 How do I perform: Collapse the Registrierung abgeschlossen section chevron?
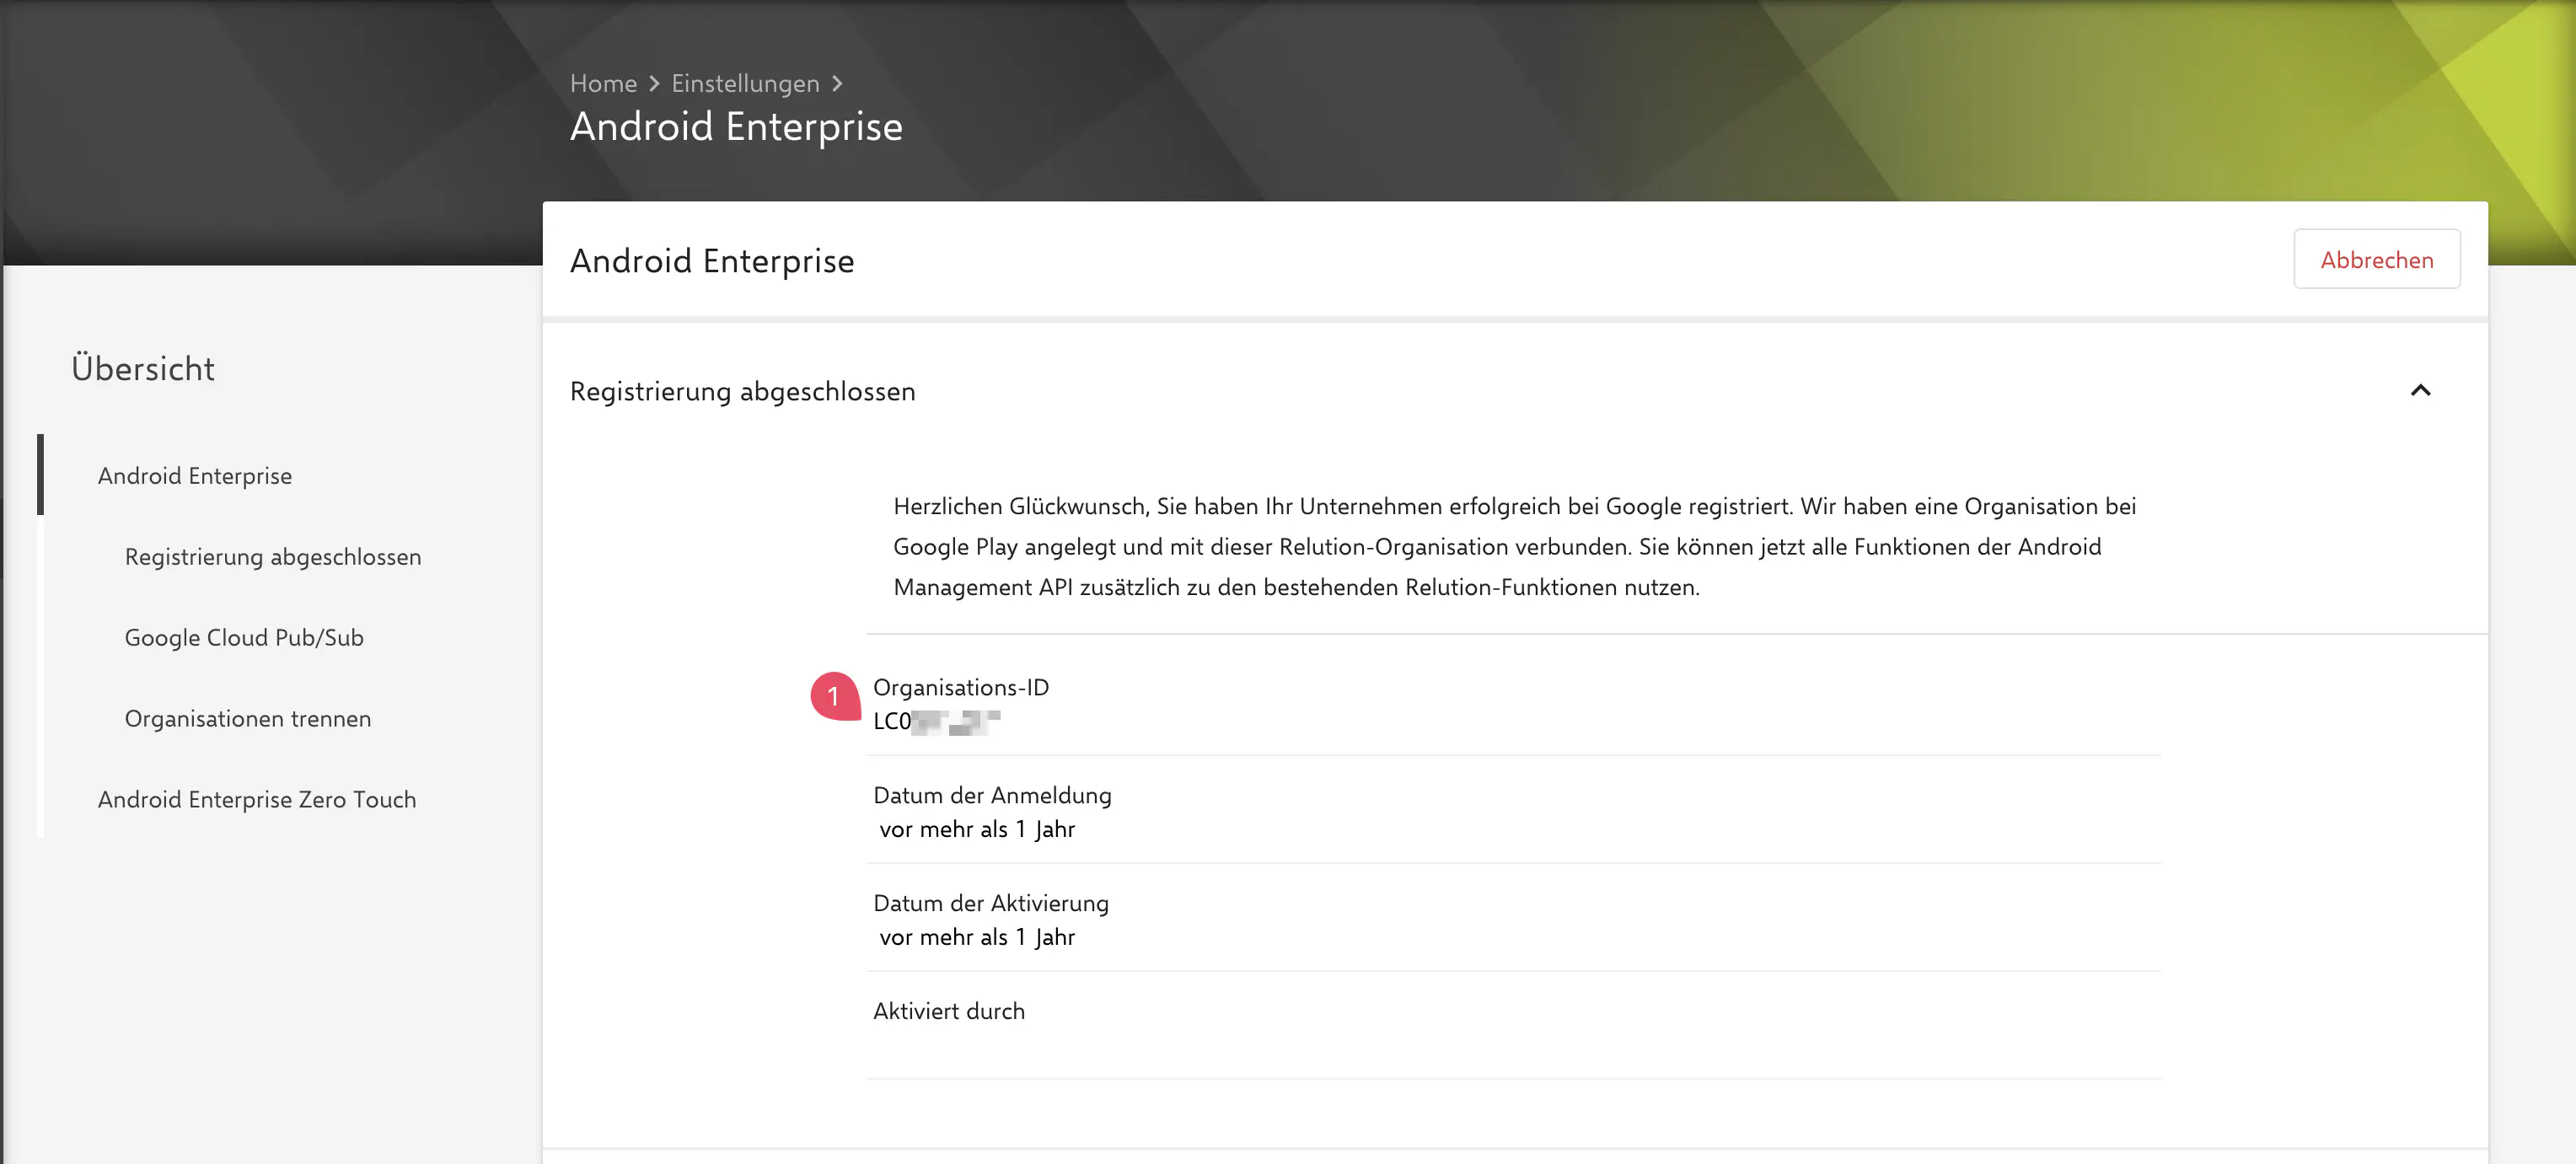(x=2422, y=391)
